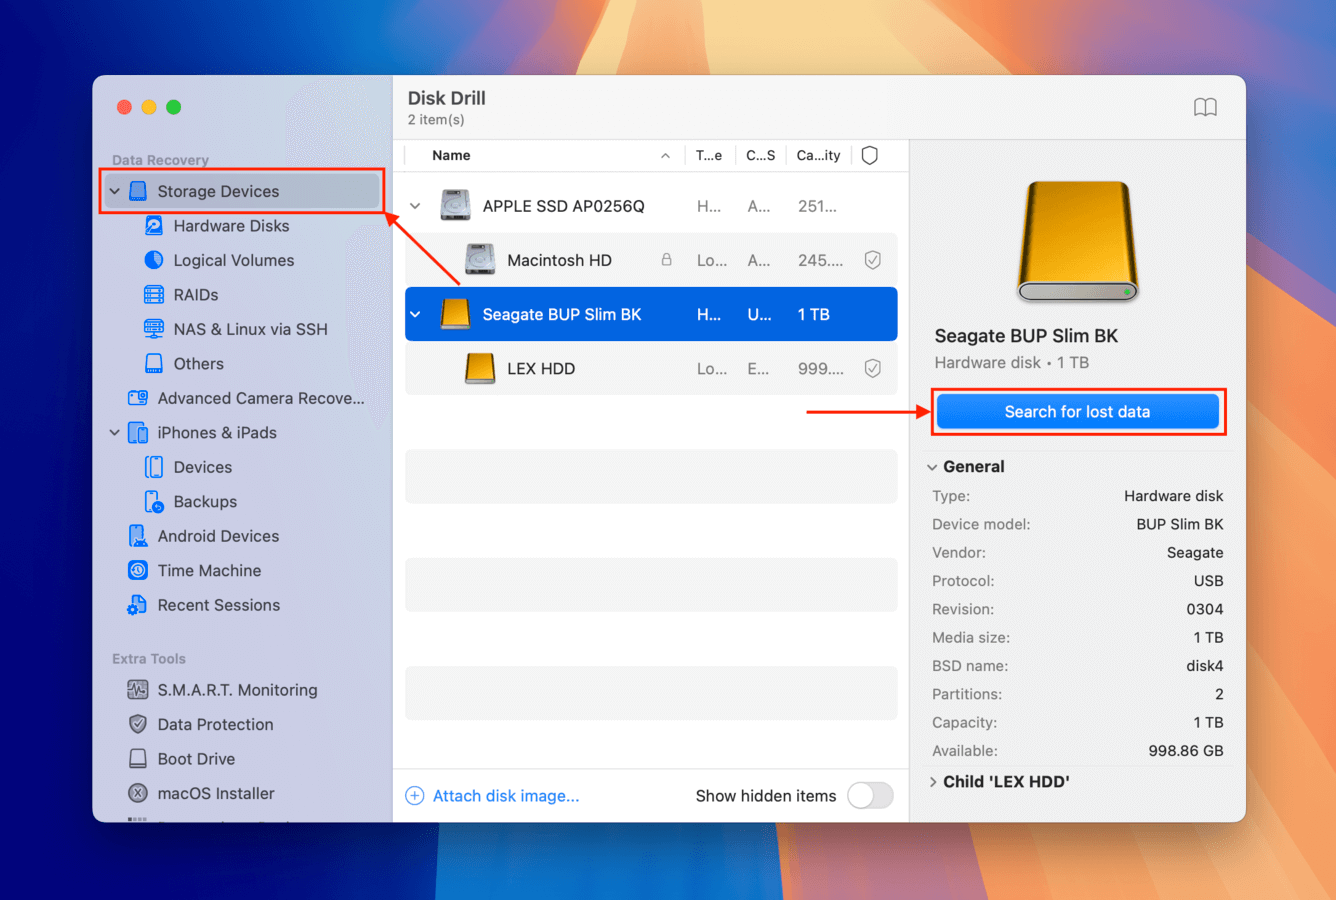Toggle Show hidden items switch

point(870,796)
